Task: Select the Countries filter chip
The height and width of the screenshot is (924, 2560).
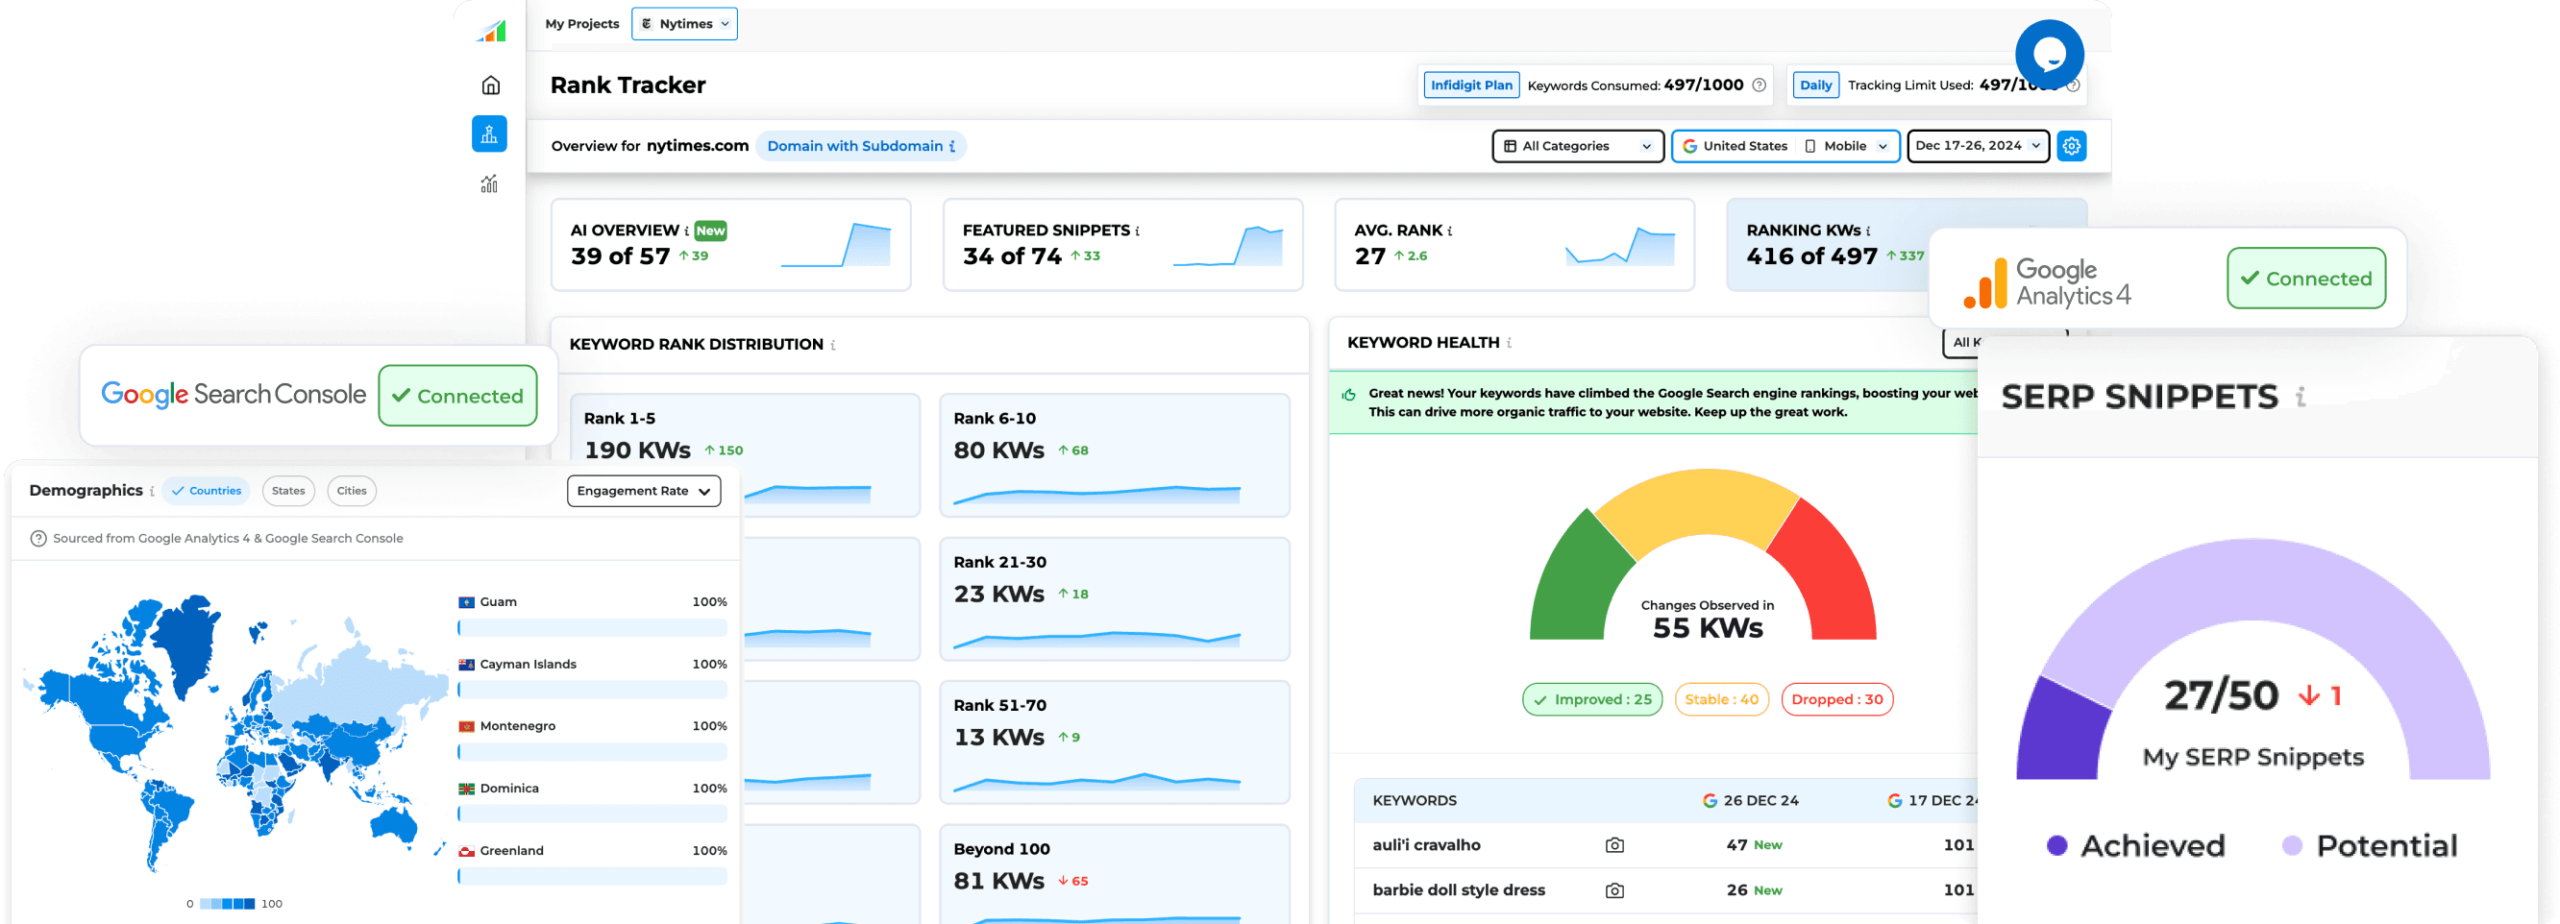Action: [206, 491]
